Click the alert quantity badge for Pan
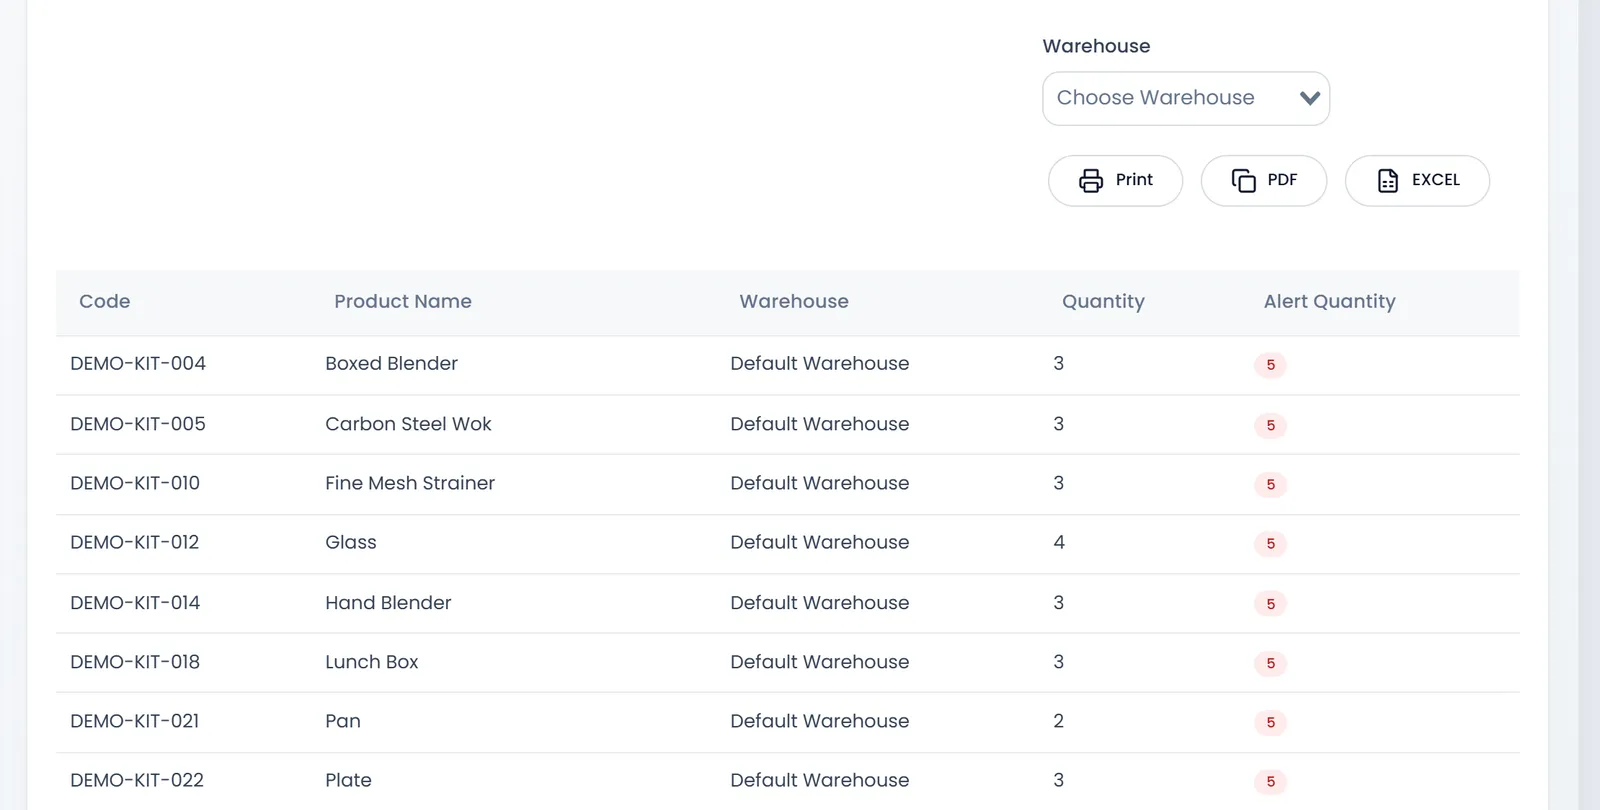Viewport: 1600px width, 810px height. [x=1270, y=723]
